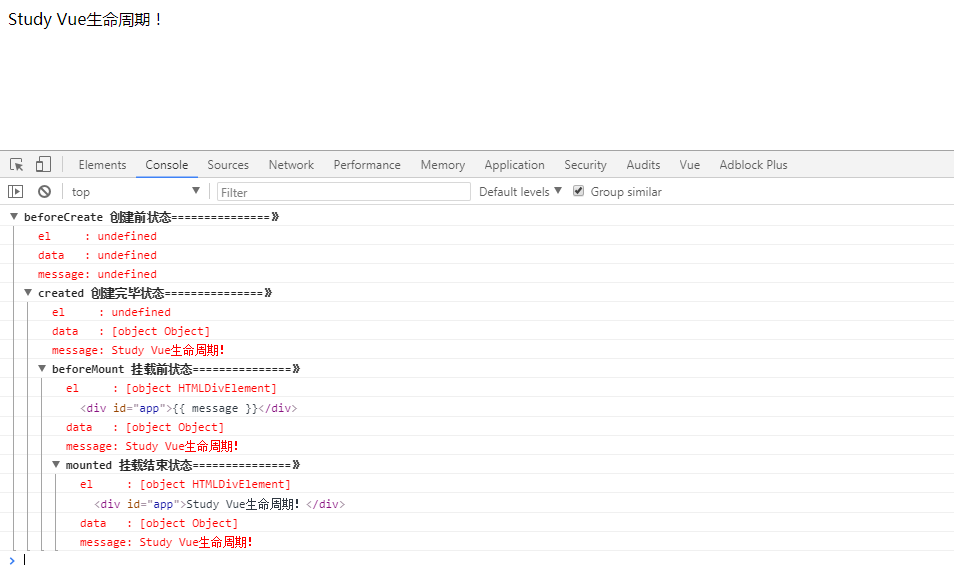Select mounted 'data : [object Object]' line
954x565 pixels.
pos(159,523)
